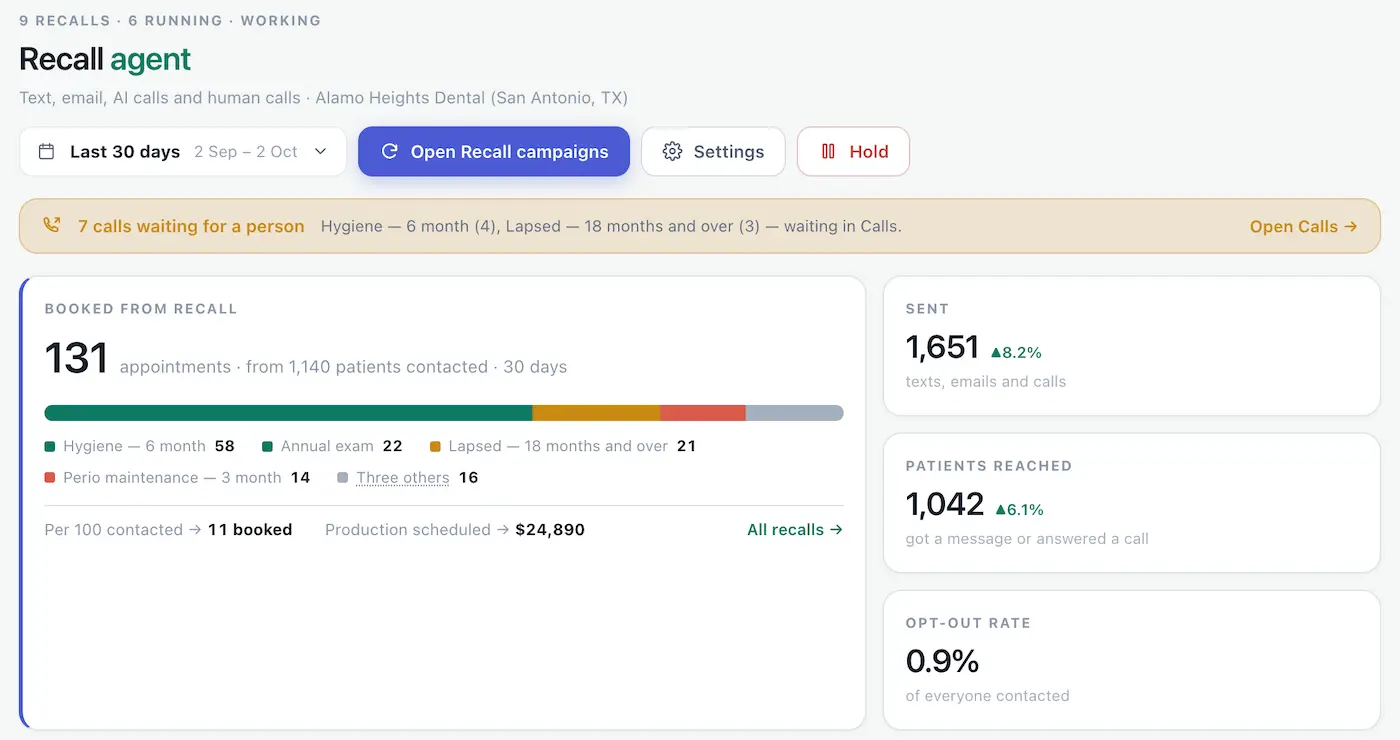Click the refresh icon in Open Recall campaigns

(x=390, y=152)
